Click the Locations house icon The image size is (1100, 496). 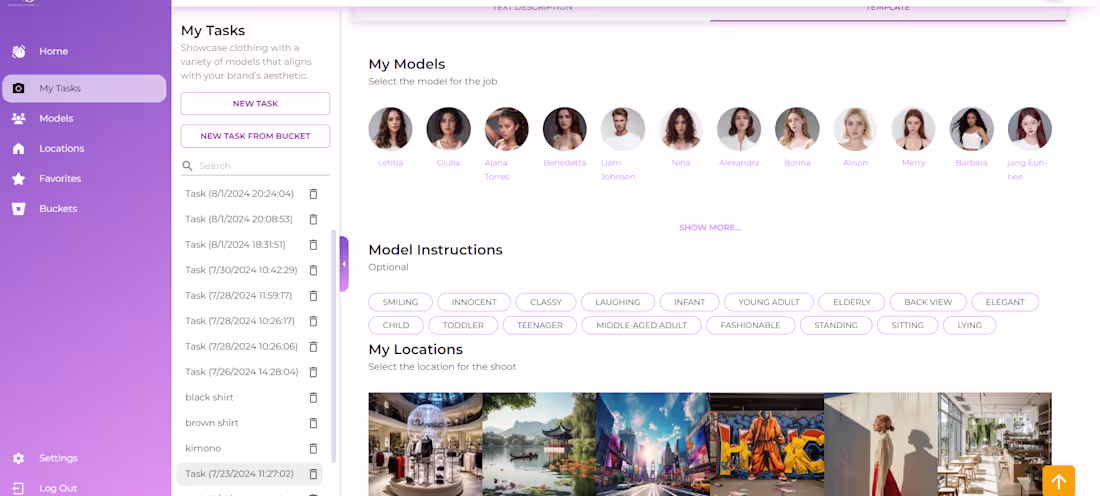pos(19,149)
